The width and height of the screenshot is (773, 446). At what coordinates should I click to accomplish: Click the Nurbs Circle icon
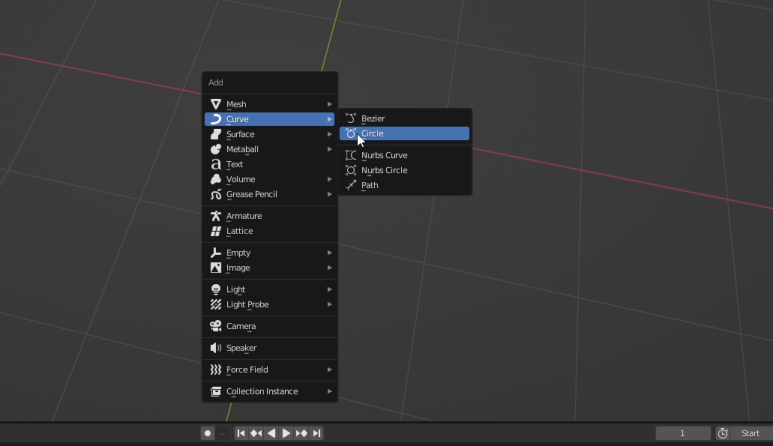click(351, 170)
